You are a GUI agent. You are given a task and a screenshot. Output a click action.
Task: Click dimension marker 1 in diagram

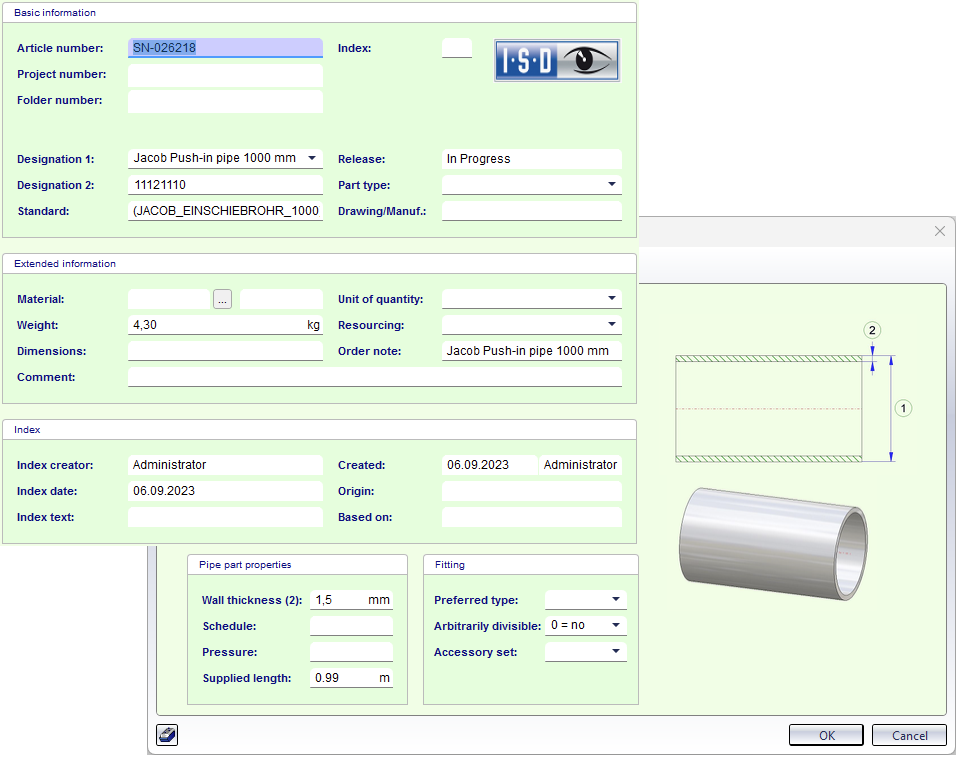coord(903,408)
